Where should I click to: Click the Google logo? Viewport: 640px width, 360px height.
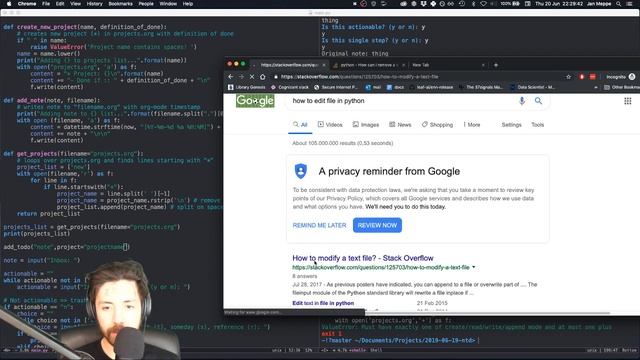(x=255, y=101)
